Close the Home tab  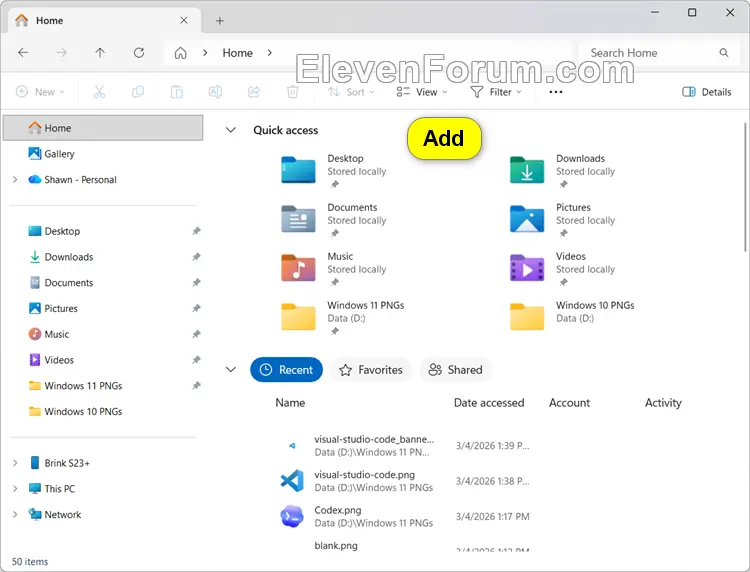coord(184,20)
